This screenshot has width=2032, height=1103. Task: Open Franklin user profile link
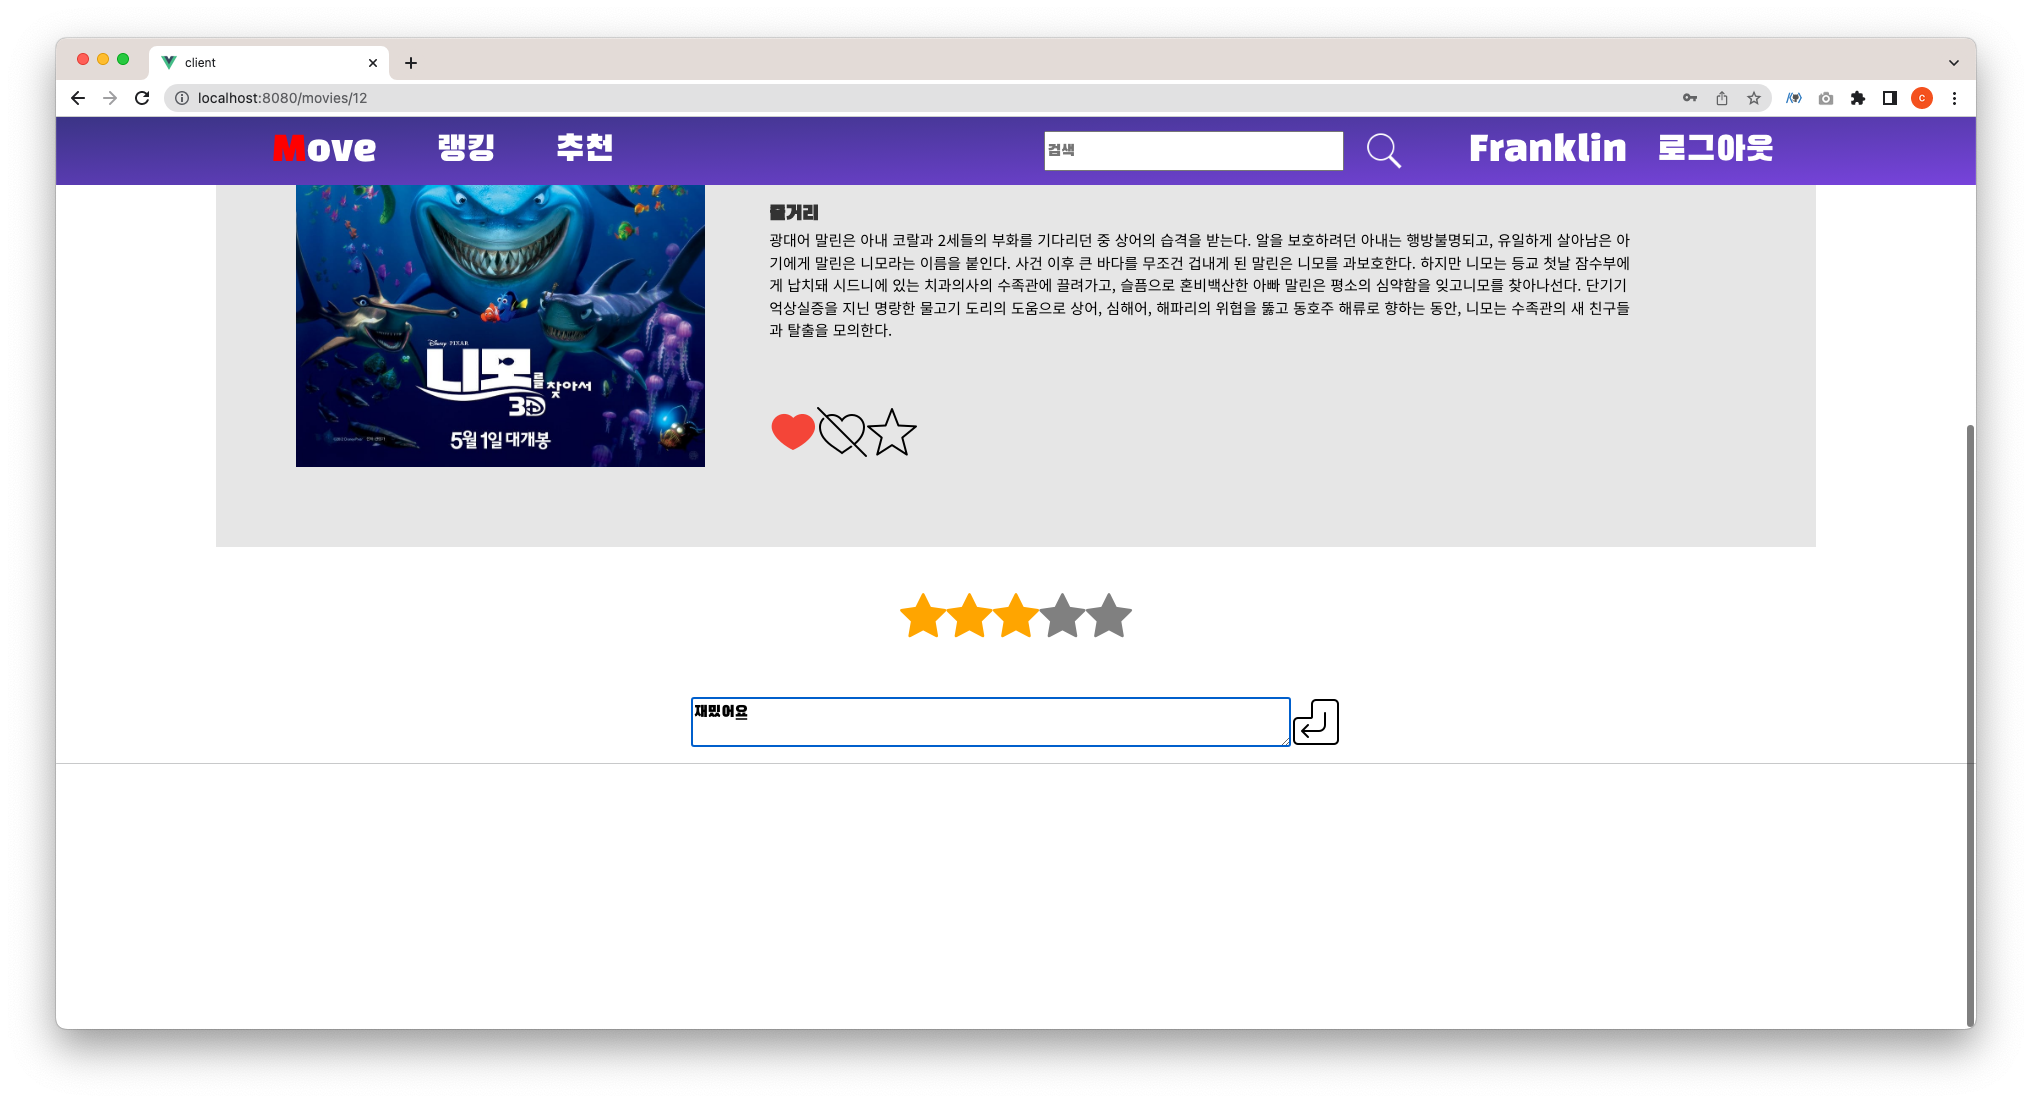coord(1547,148)
